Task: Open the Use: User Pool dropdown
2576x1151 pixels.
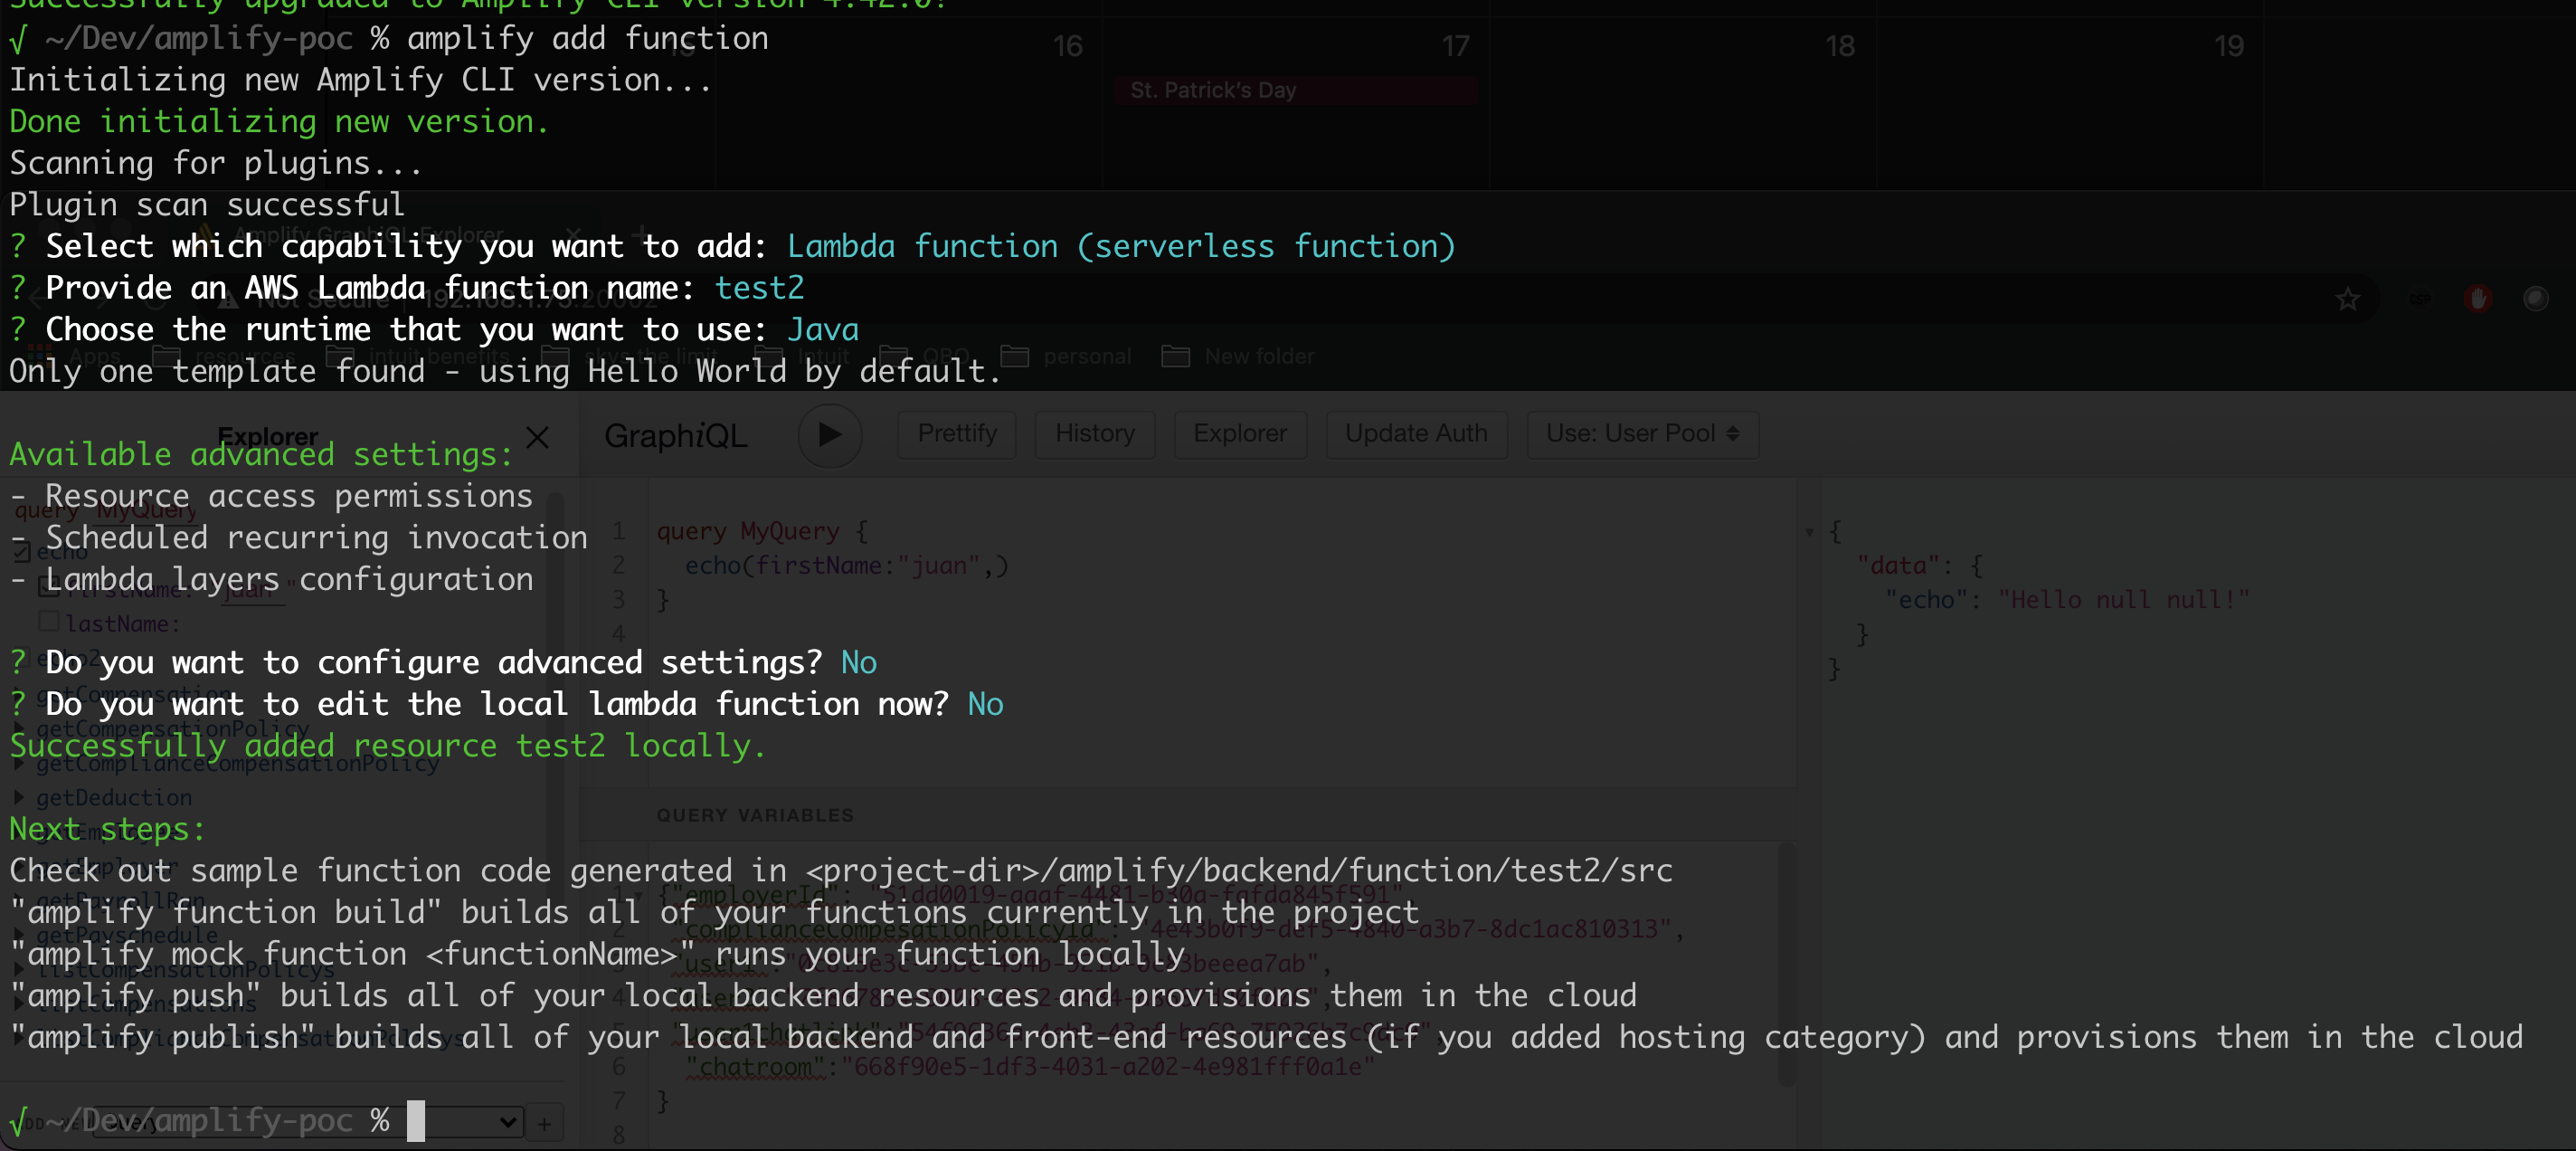Action: [1641, 434]
